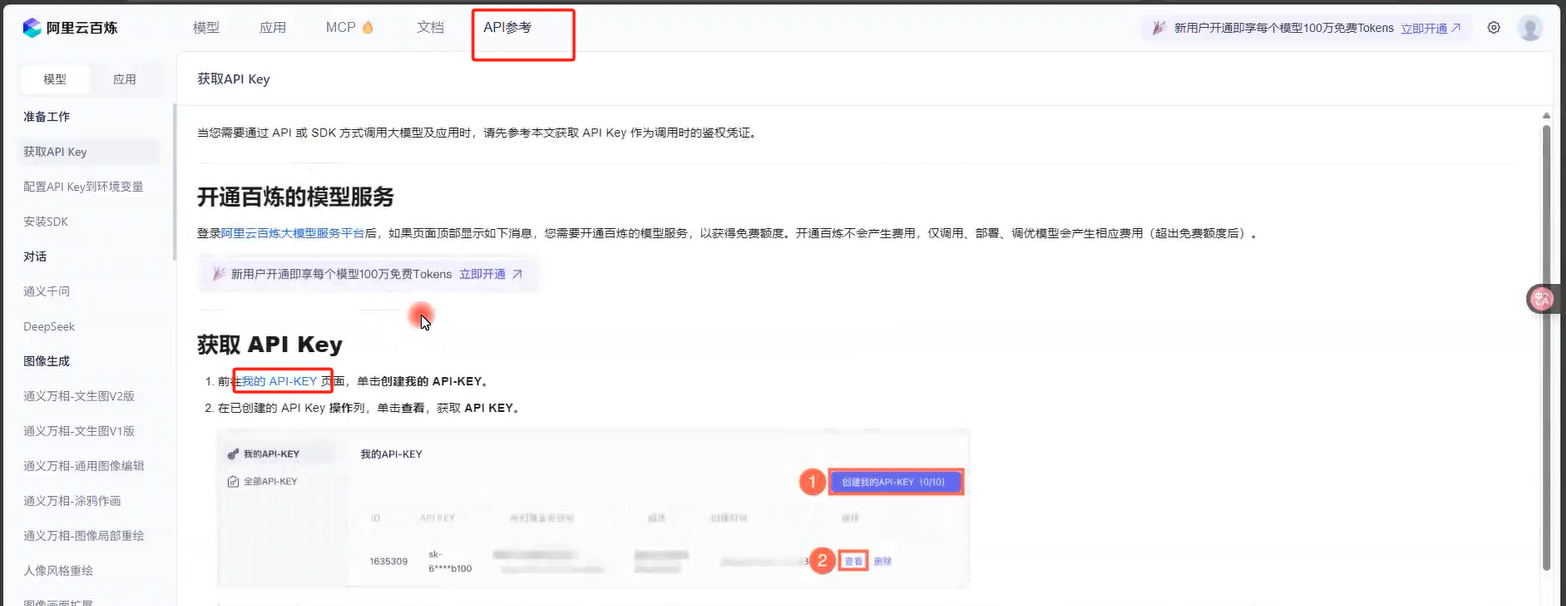The image size is (1566, 606).
Task: Go to the MCP tab
Action: [x=350, y=28]
